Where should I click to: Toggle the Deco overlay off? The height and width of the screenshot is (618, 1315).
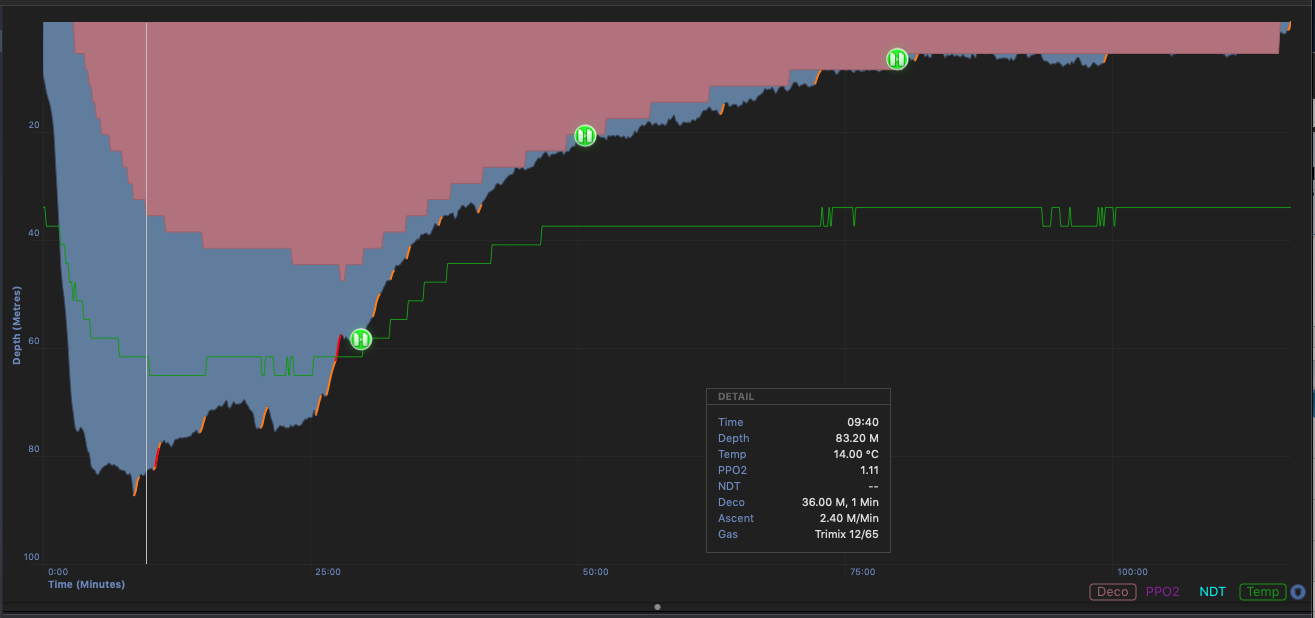click(x=1112, y=592)
